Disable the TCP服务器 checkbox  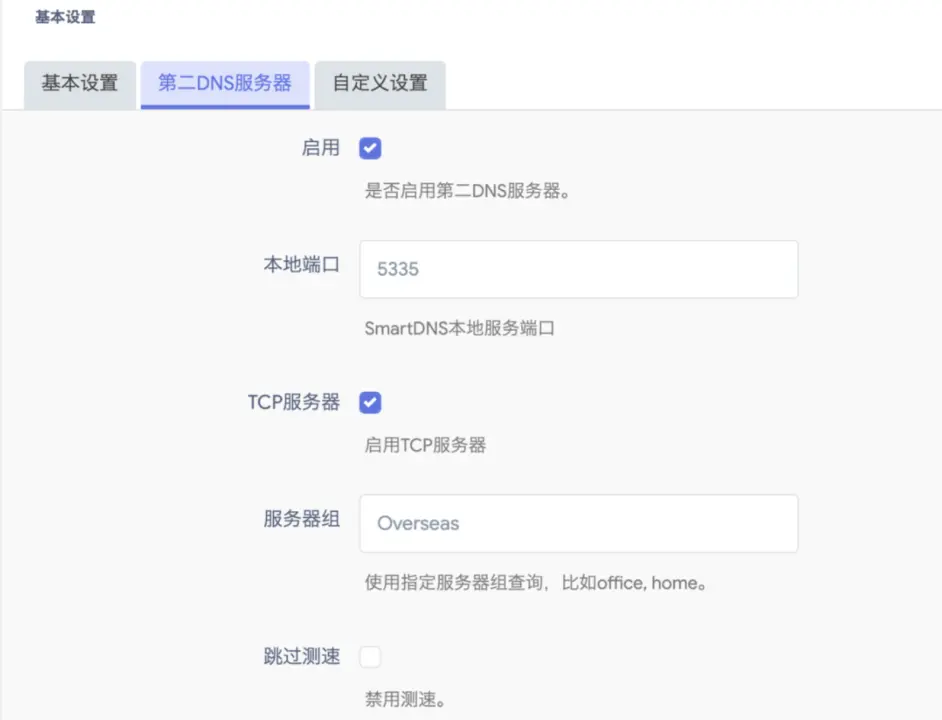click(x=370, y=403)
